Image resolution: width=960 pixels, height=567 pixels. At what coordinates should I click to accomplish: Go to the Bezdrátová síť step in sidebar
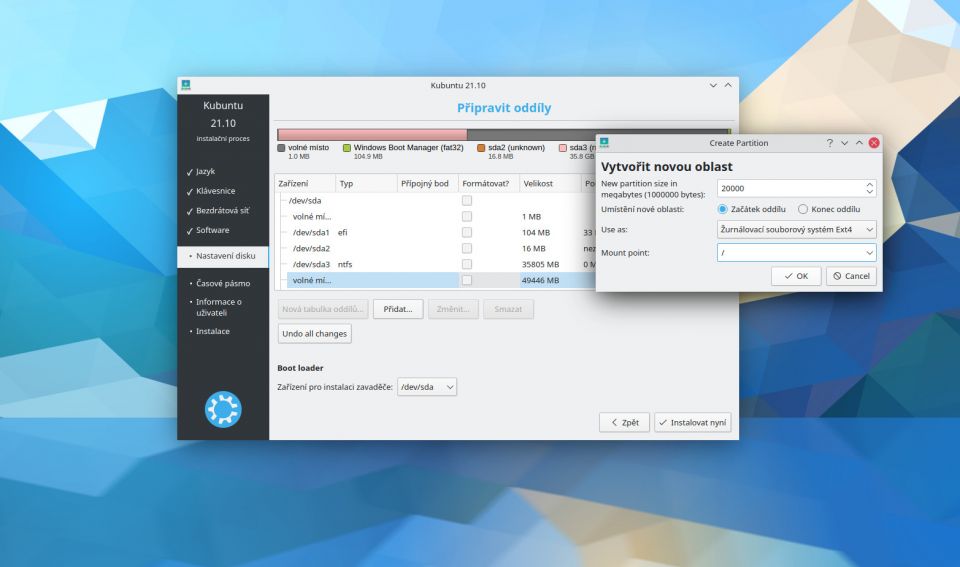coord(223,211)
